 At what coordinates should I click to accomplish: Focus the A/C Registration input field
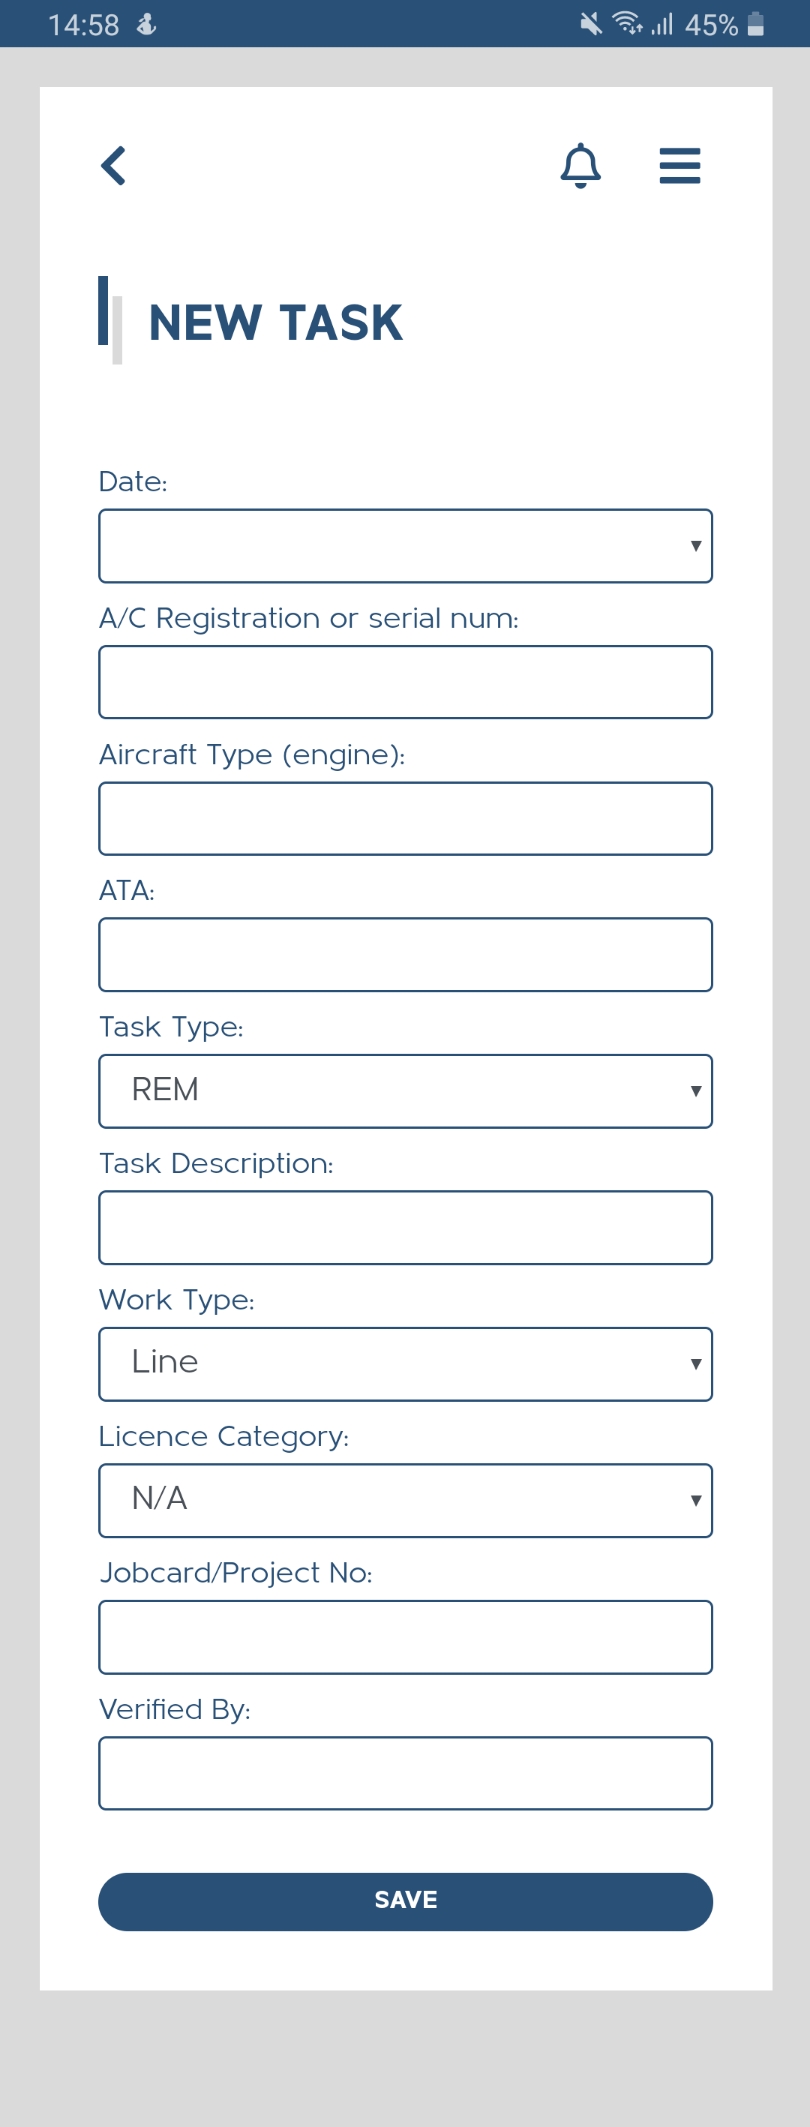[x=405, y=682]
